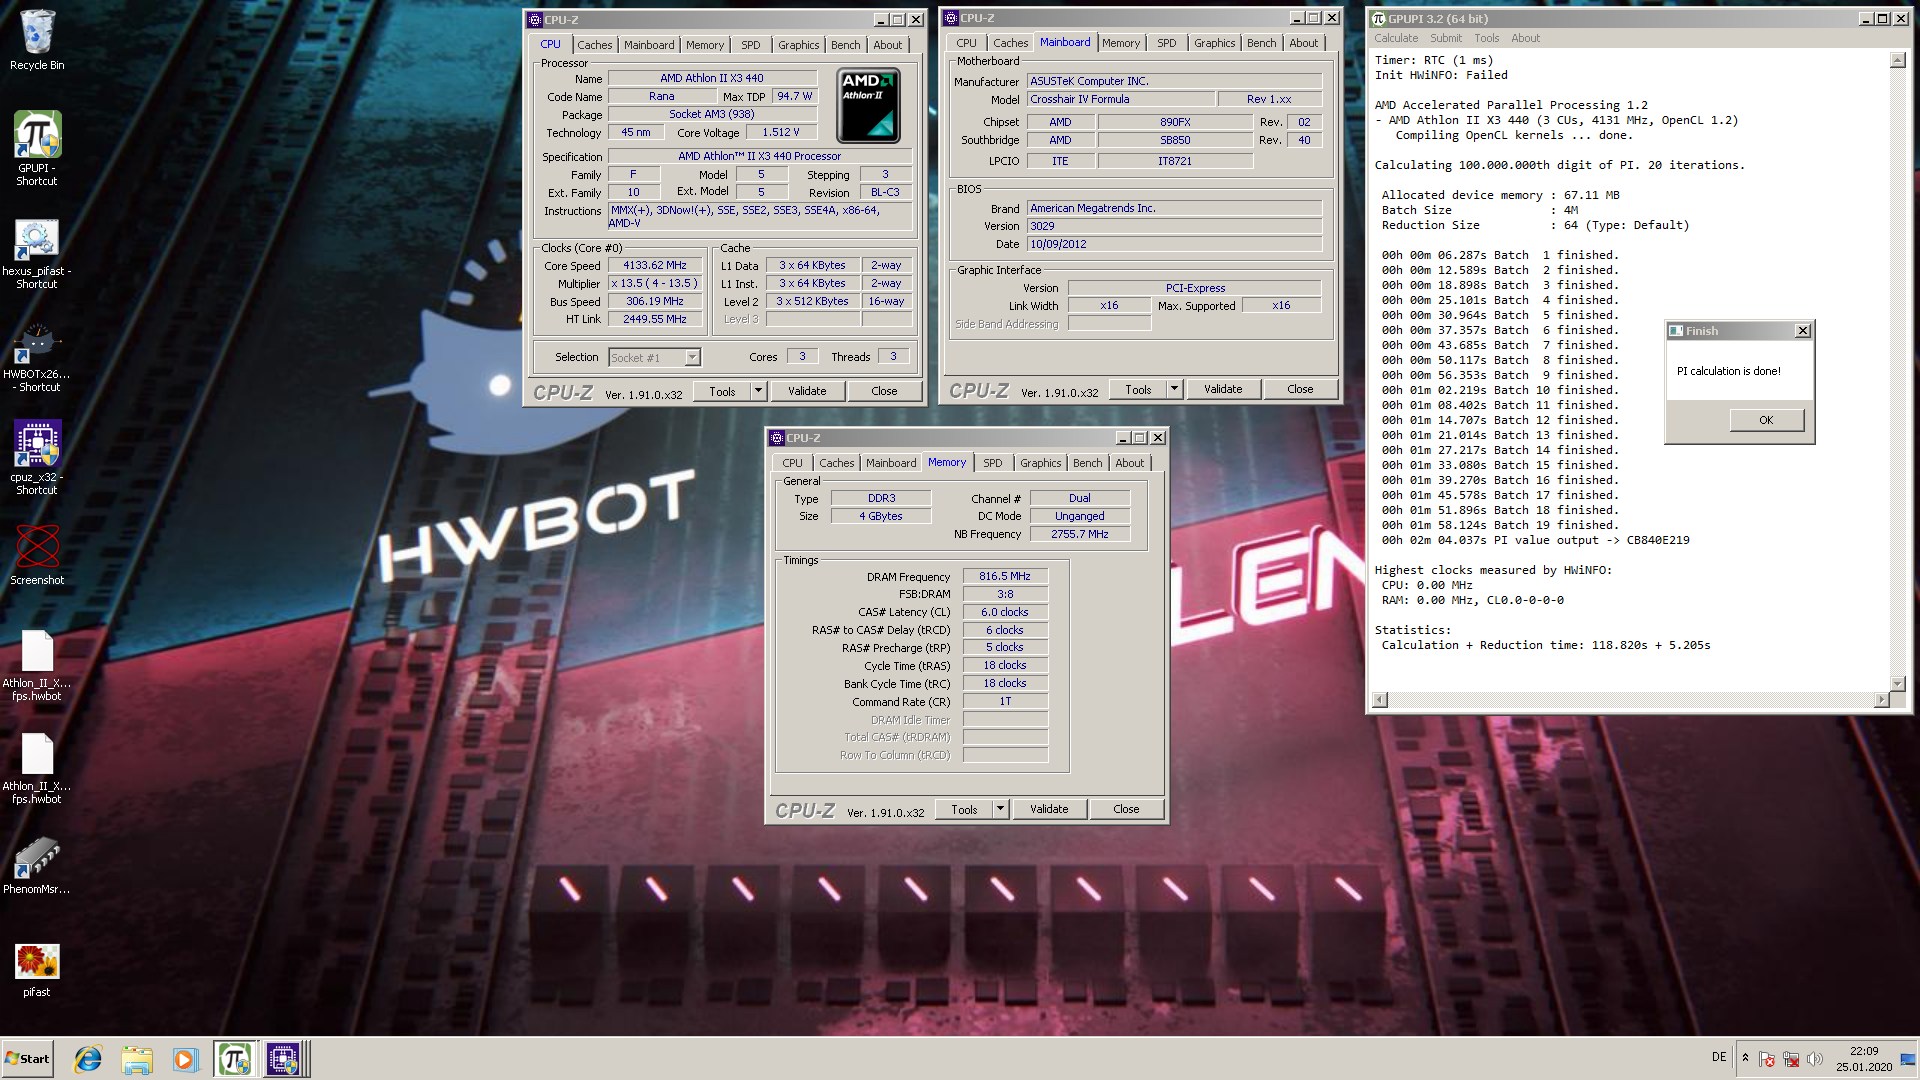Screen dimensions: 1920x1080
Task: Click GPUPI horizontal scrollbar right arrow
Action: pyautogui.click(x=1881, y=700)
